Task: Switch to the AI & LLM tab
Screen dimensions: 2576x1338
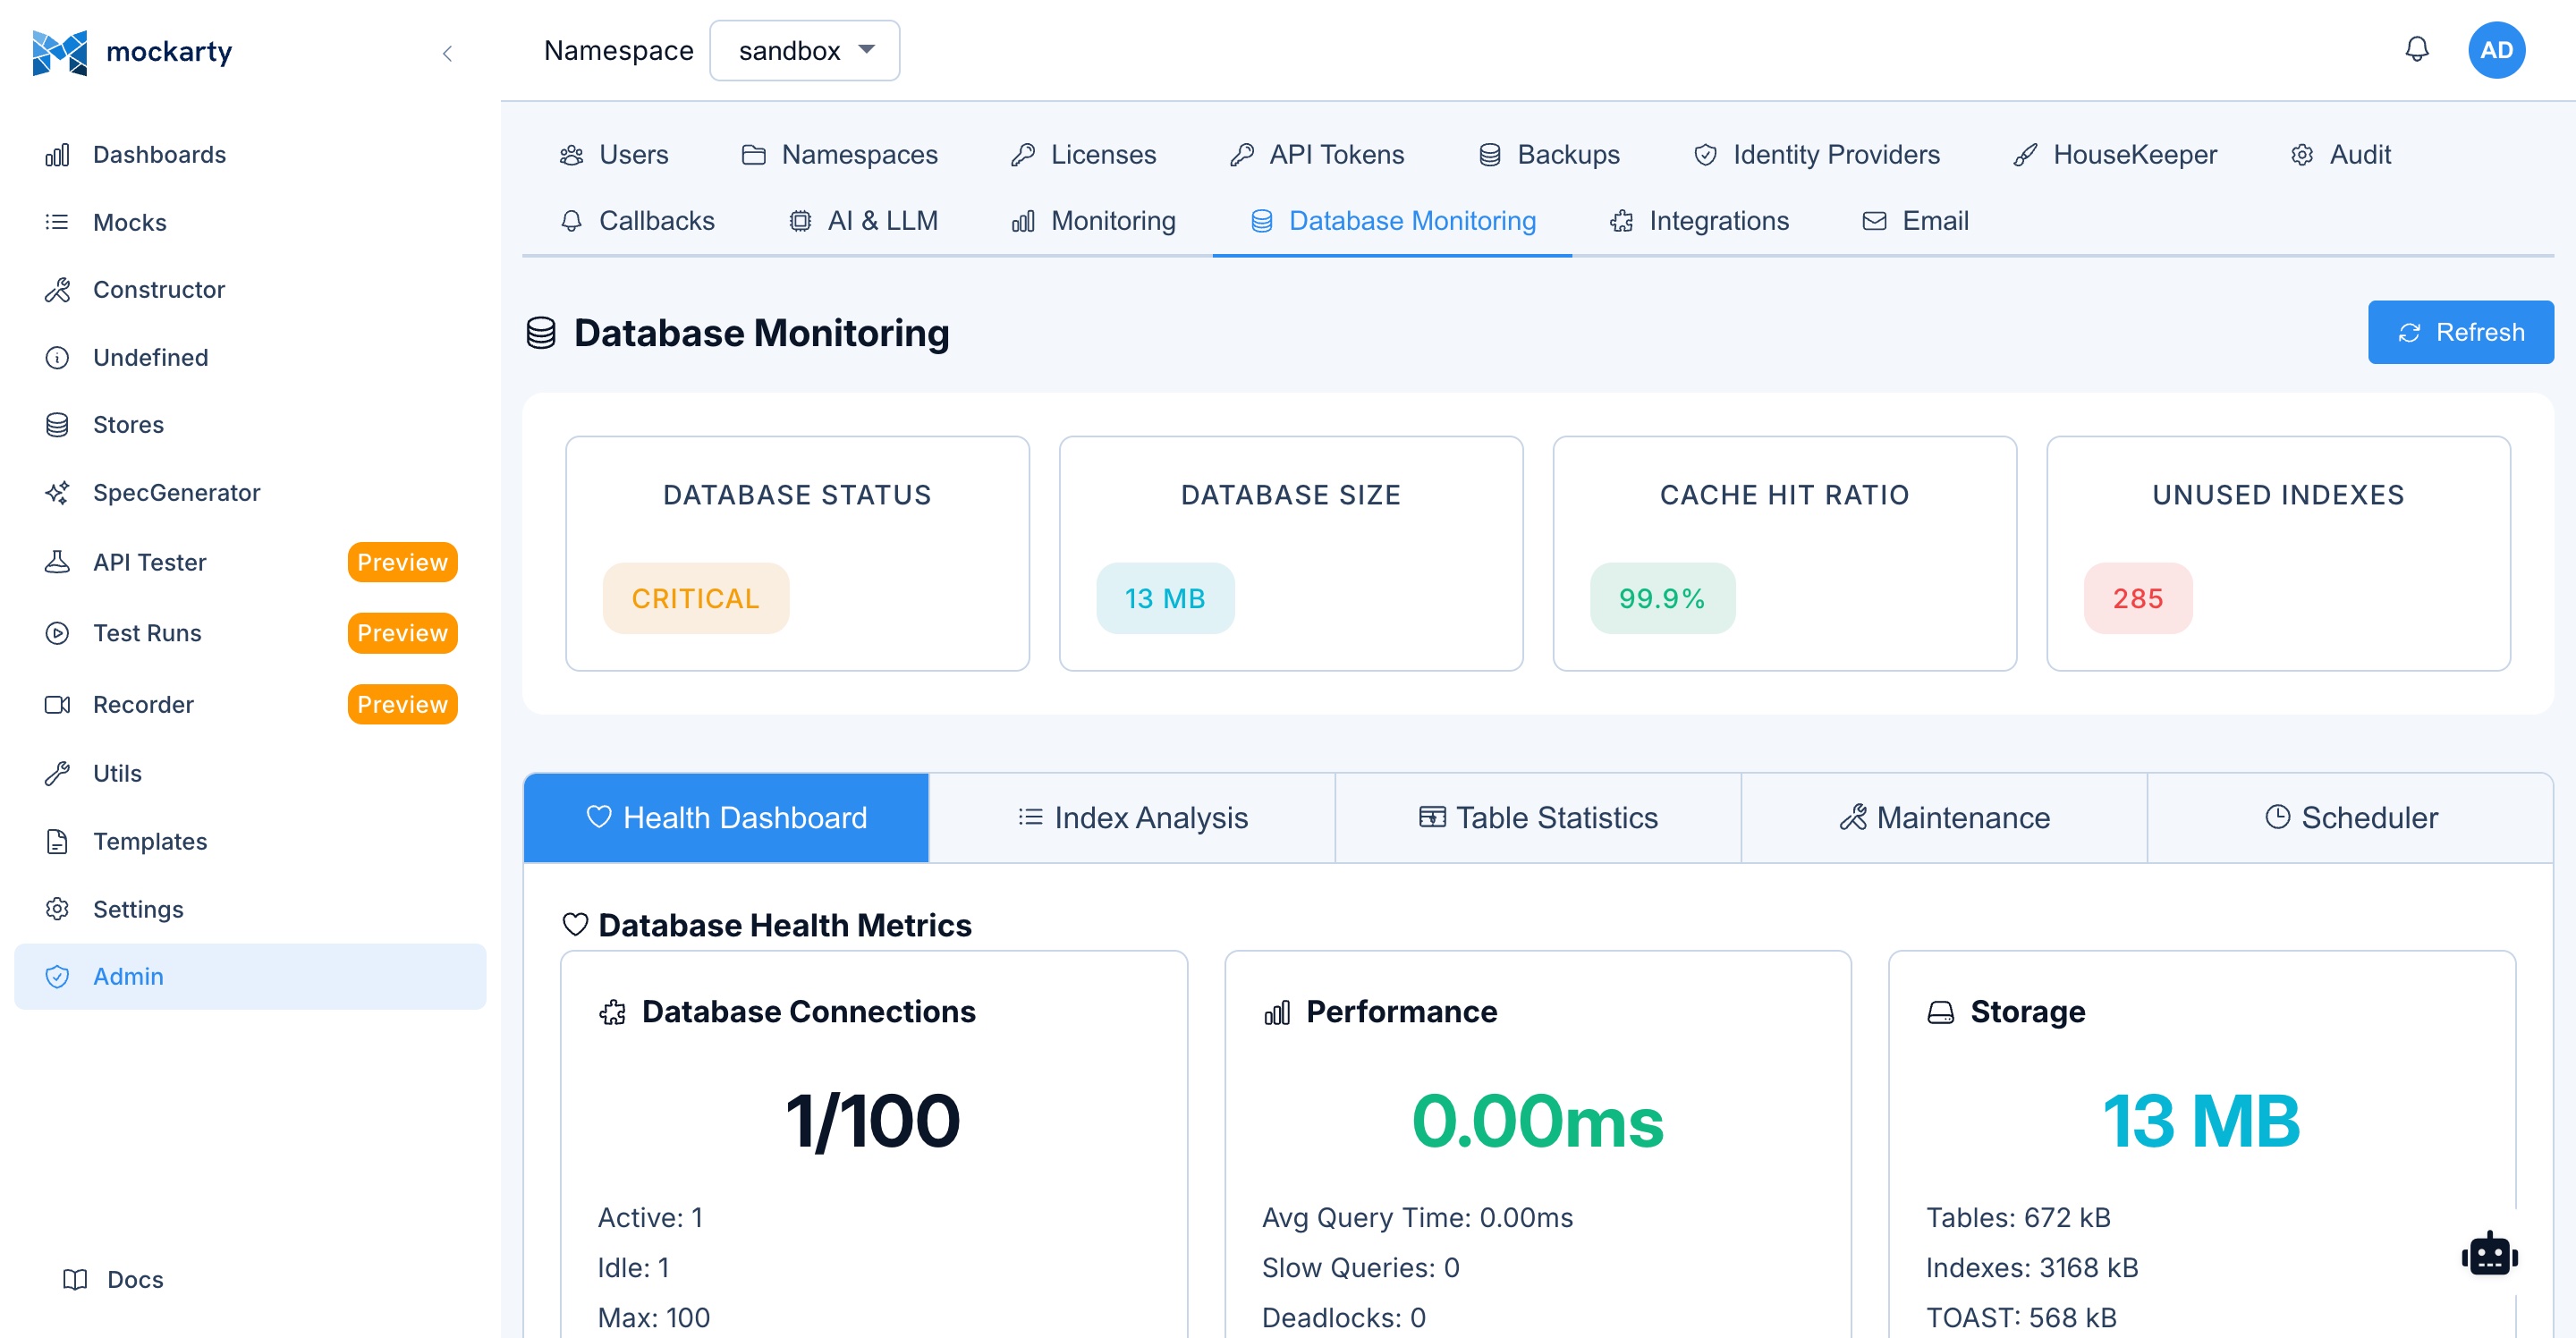Action: 863,220
